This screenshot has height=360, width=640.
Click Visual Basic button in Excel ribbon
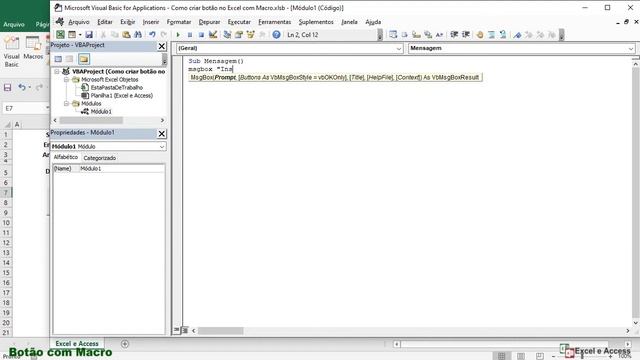tap(11, 51)
